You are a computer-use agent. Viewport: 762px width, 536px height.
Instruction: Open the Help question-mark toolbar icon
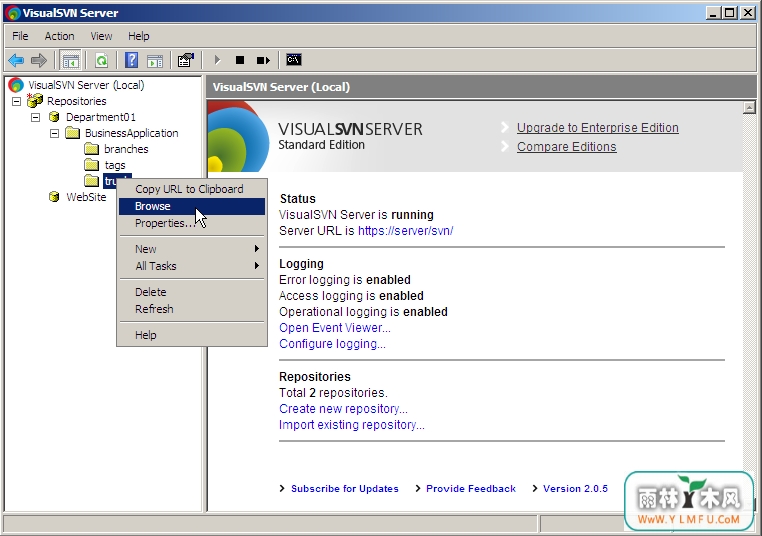pos(131,60)
